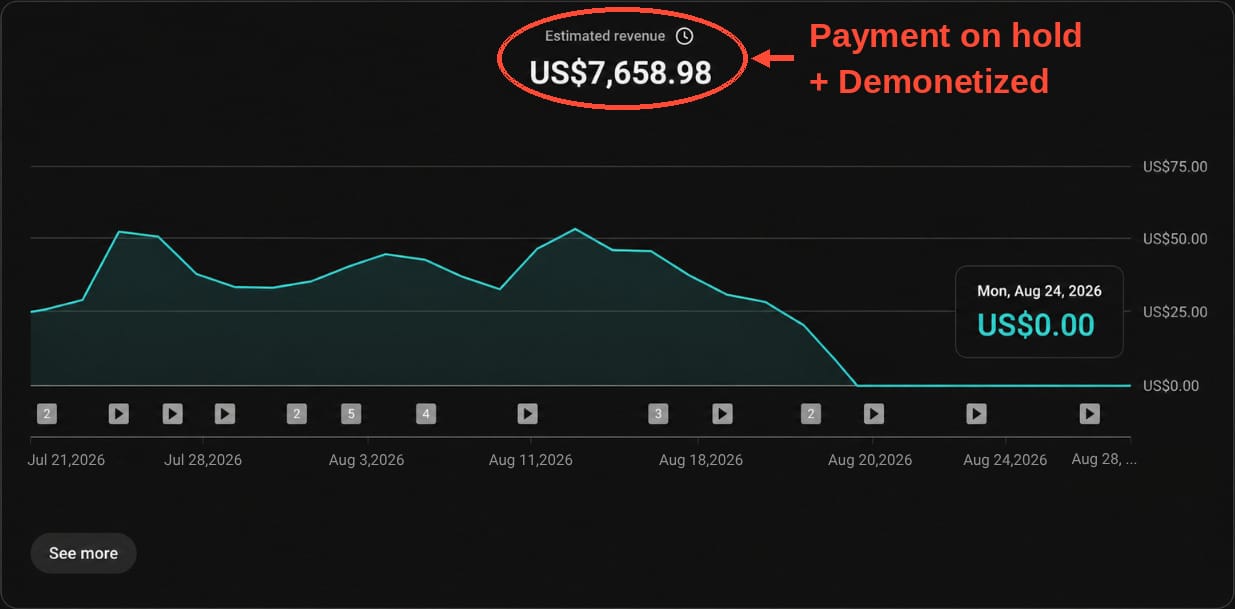This screenshot has height=609, width=1235.
Task: Open the video marker badge showing 5
Action: [x=350, y=413]
